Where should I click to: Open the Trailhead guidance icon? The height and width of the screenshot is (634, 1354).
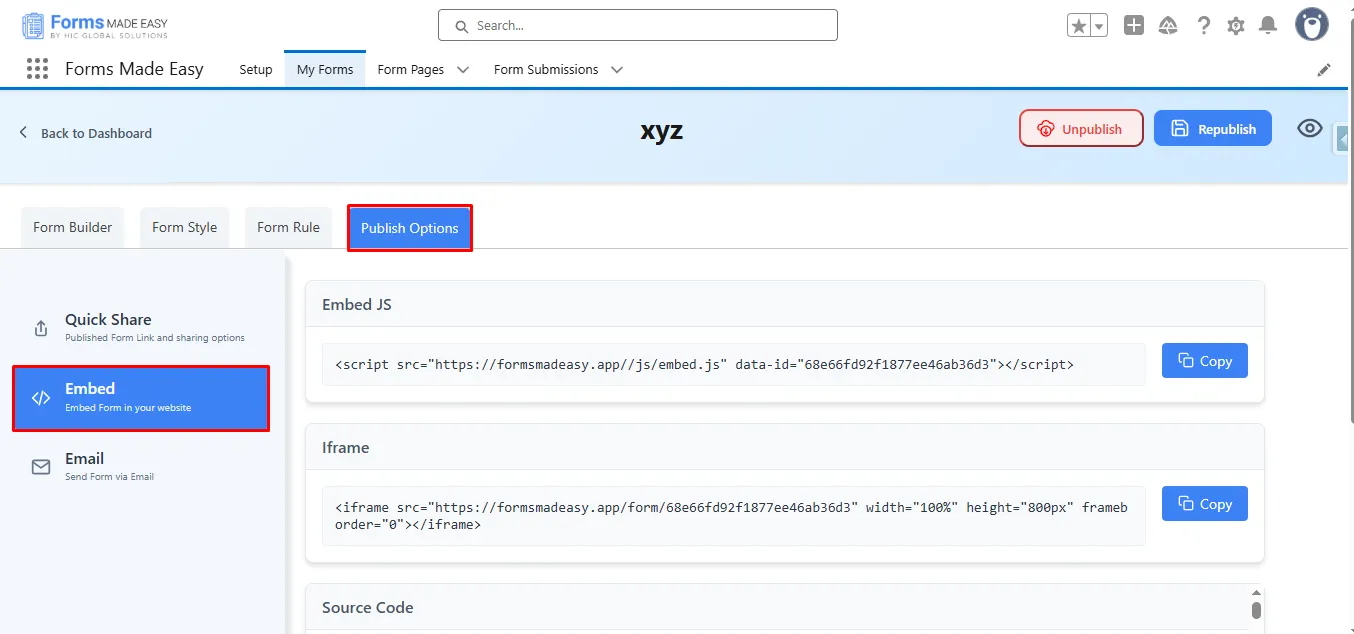point(1167,26)
